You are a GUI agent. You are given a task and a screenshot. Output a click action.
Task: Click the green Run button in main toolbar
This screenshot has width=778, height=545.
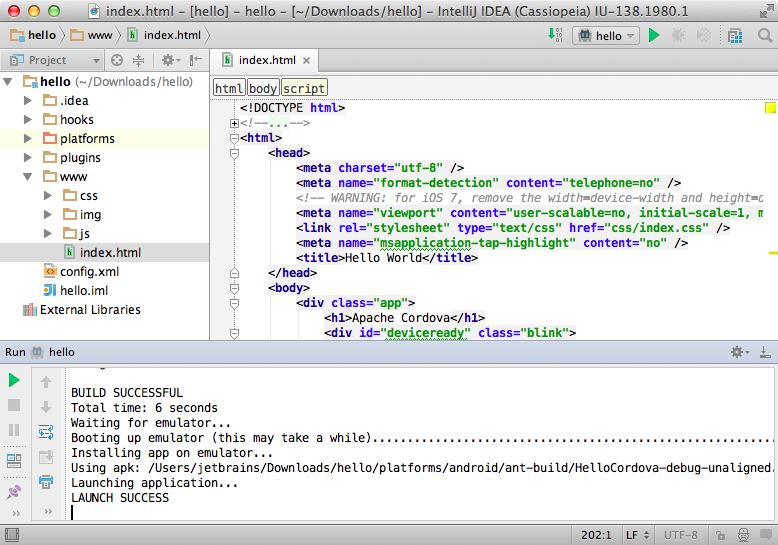[654, 35]
